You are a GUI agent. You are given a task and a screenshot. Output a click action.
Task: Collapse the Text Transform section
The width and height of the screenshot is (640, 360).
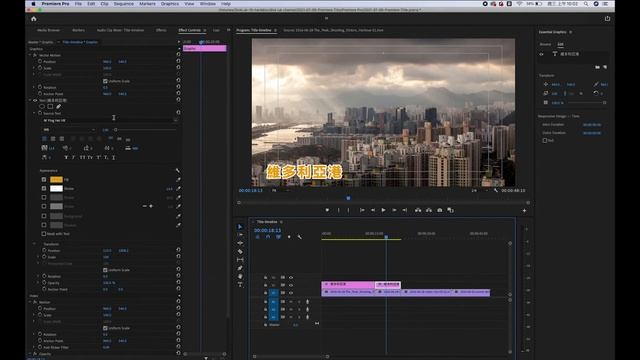[x=34, y=244]
